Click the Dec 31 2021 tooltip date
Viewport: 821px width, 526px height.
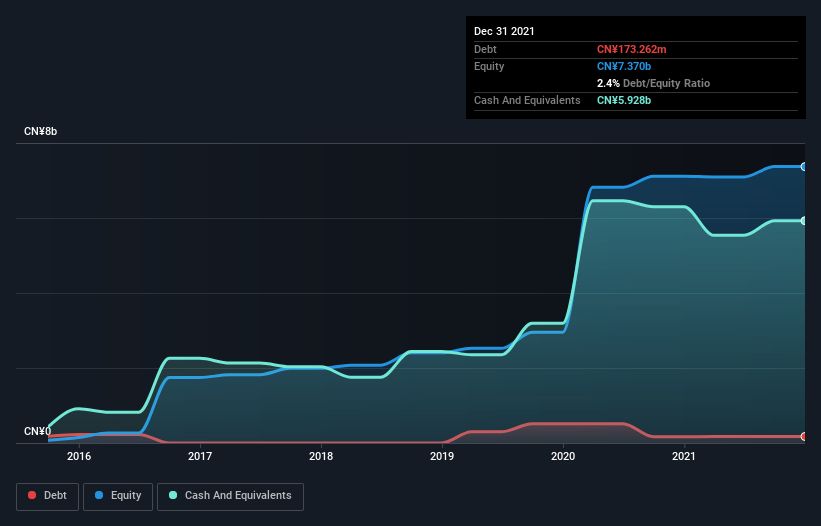(x=504, y=31)
